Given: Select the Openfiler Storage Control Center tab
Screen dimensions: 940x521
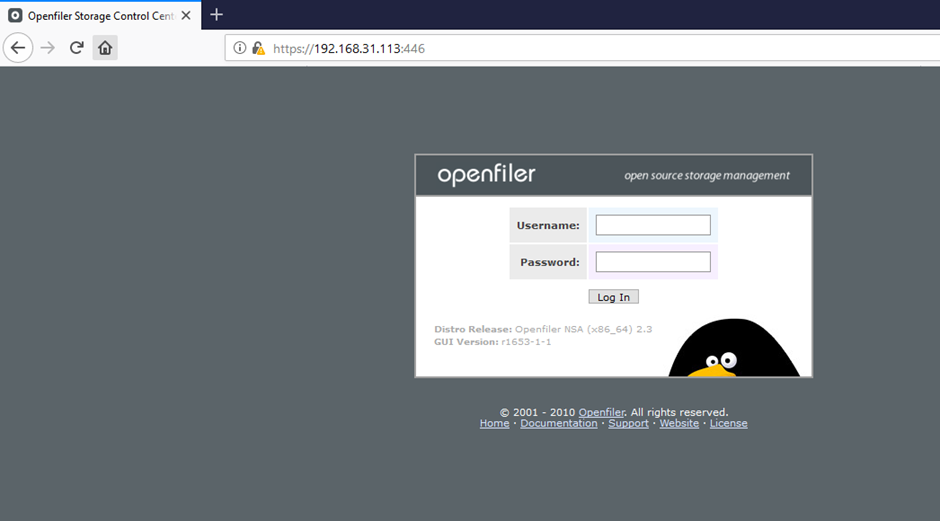Looking at the screenshot, I should click(101, 16).
